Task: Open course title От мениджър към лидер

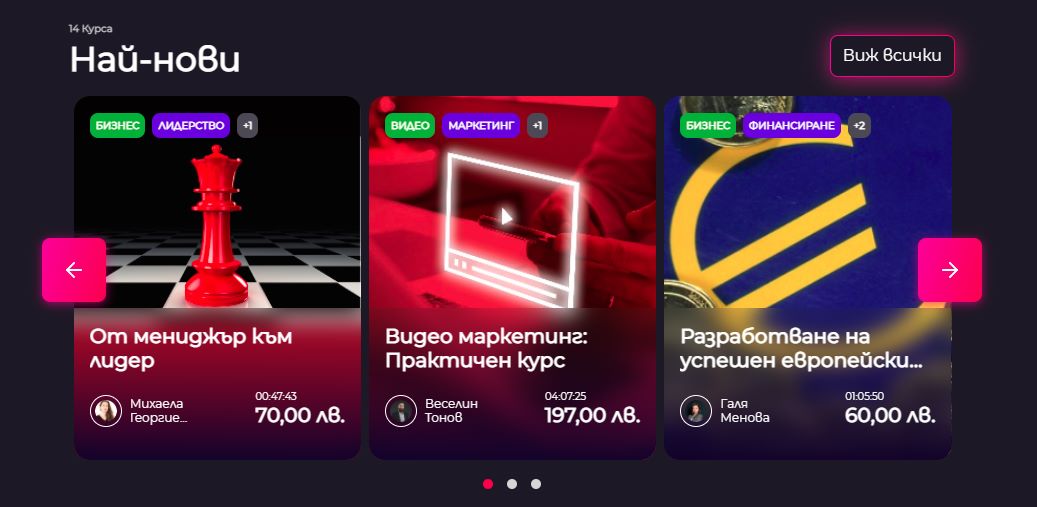Action: pyautogui.click(x=190, y=348)
